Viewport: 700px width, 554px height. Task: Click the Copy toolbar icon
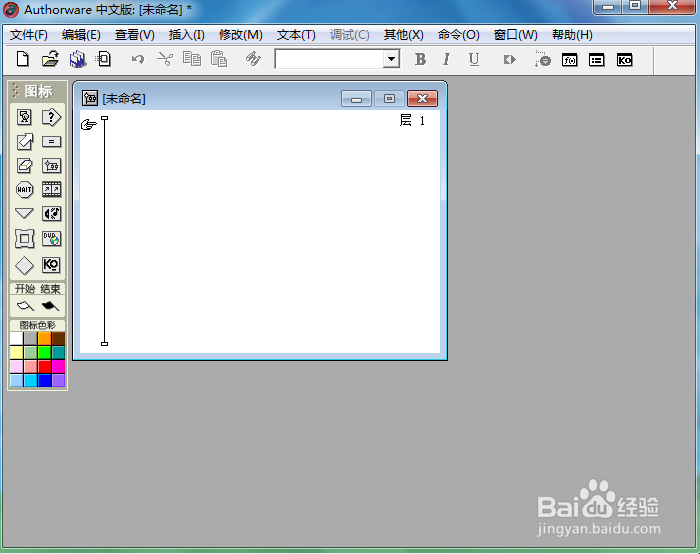192,59
